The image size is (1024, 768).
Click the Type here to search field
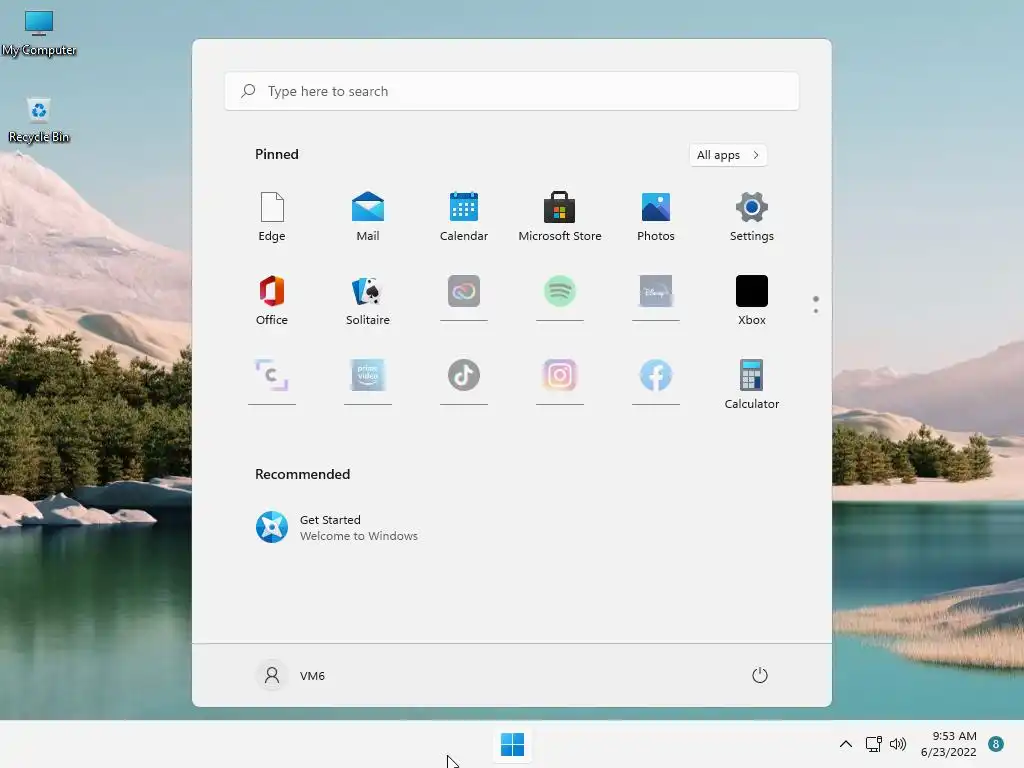click(x=512, y=91)
